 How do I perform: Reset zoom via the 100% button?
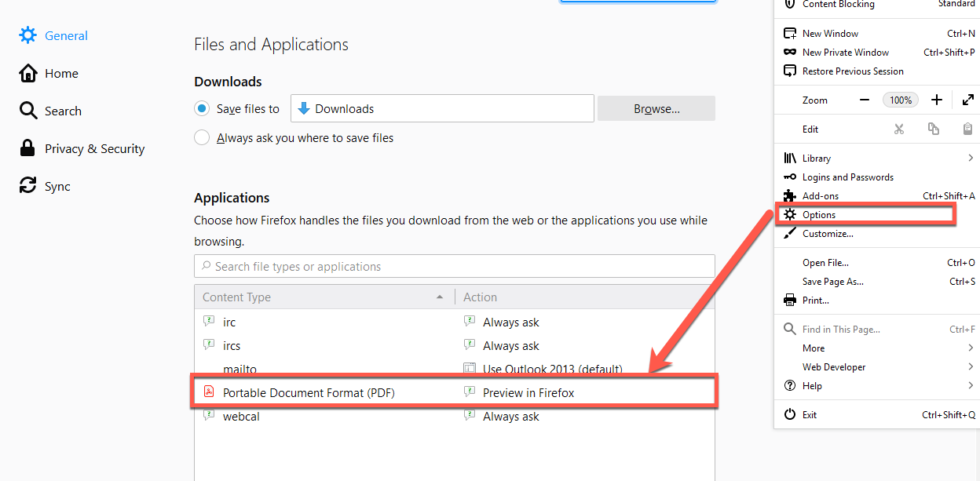point(901,100)
